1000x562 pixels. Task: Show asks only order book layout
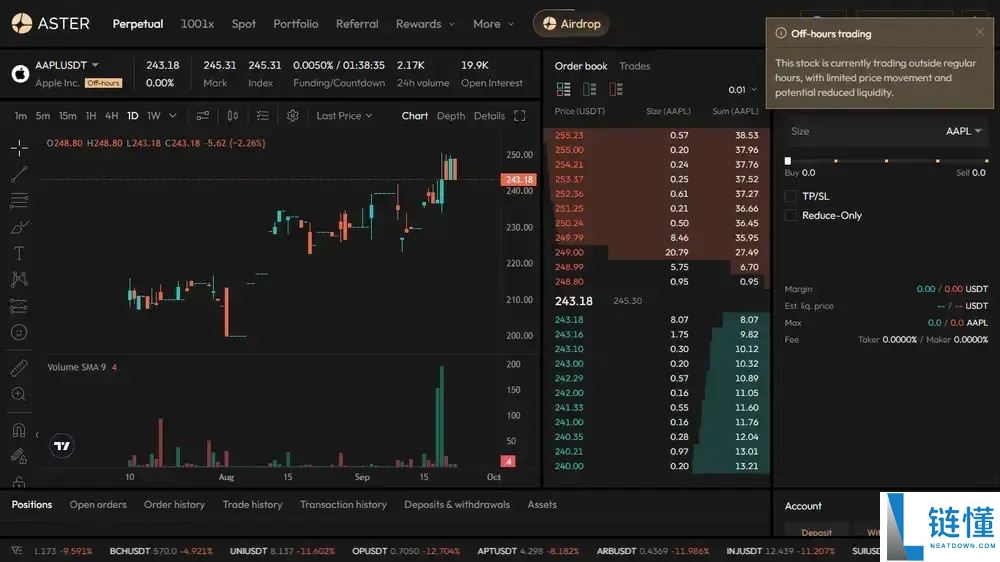616,89
